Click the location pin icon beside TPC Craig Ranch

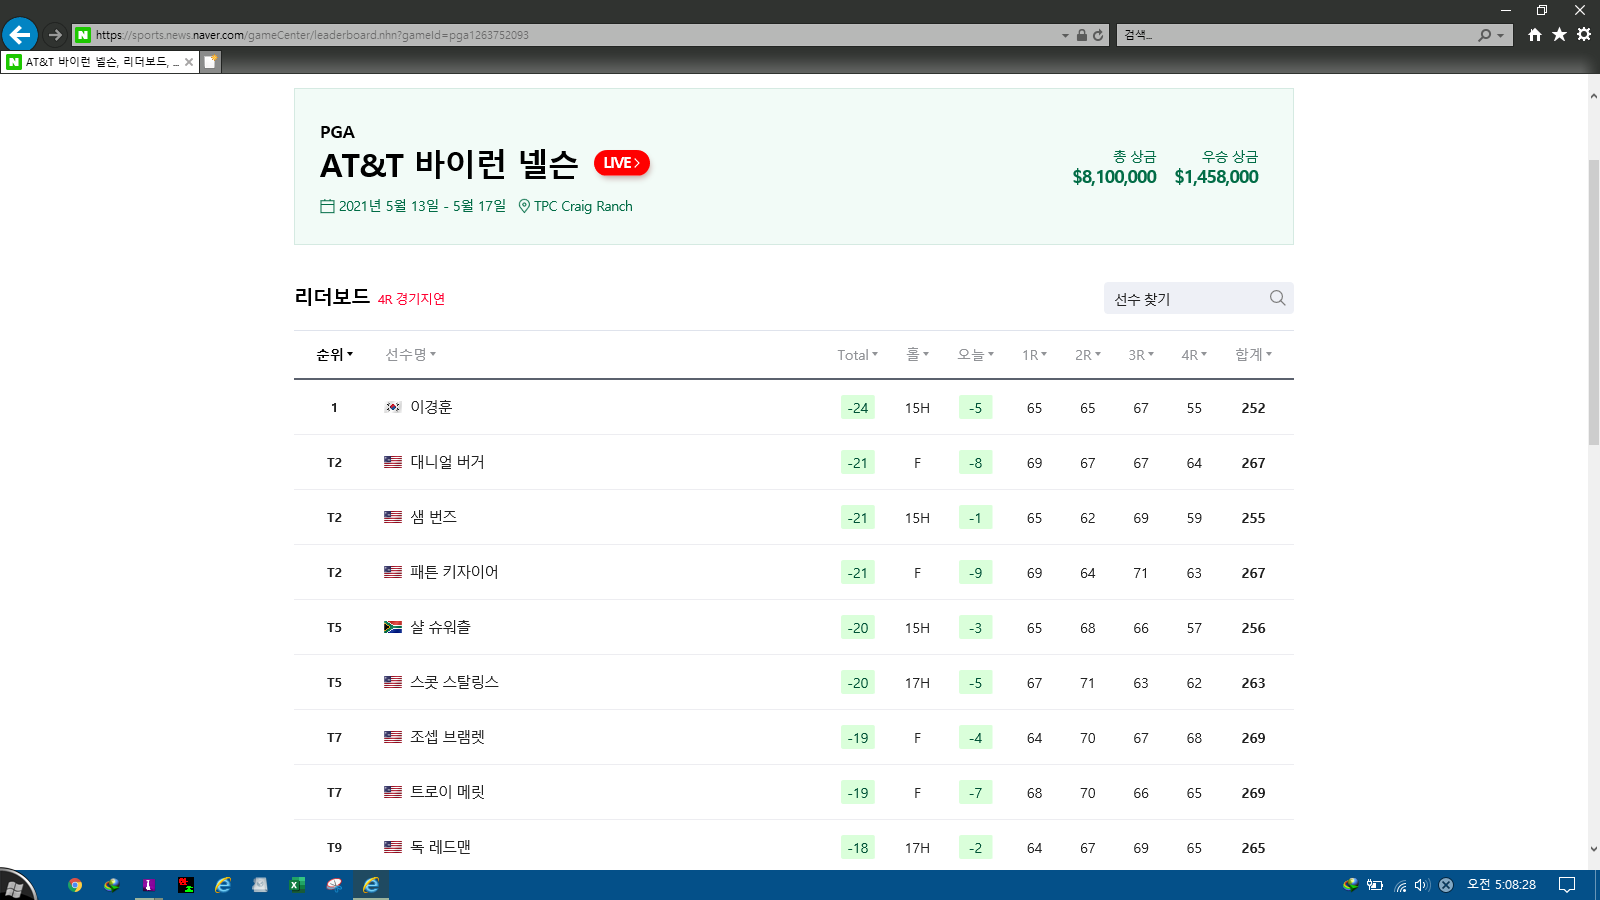524,206
